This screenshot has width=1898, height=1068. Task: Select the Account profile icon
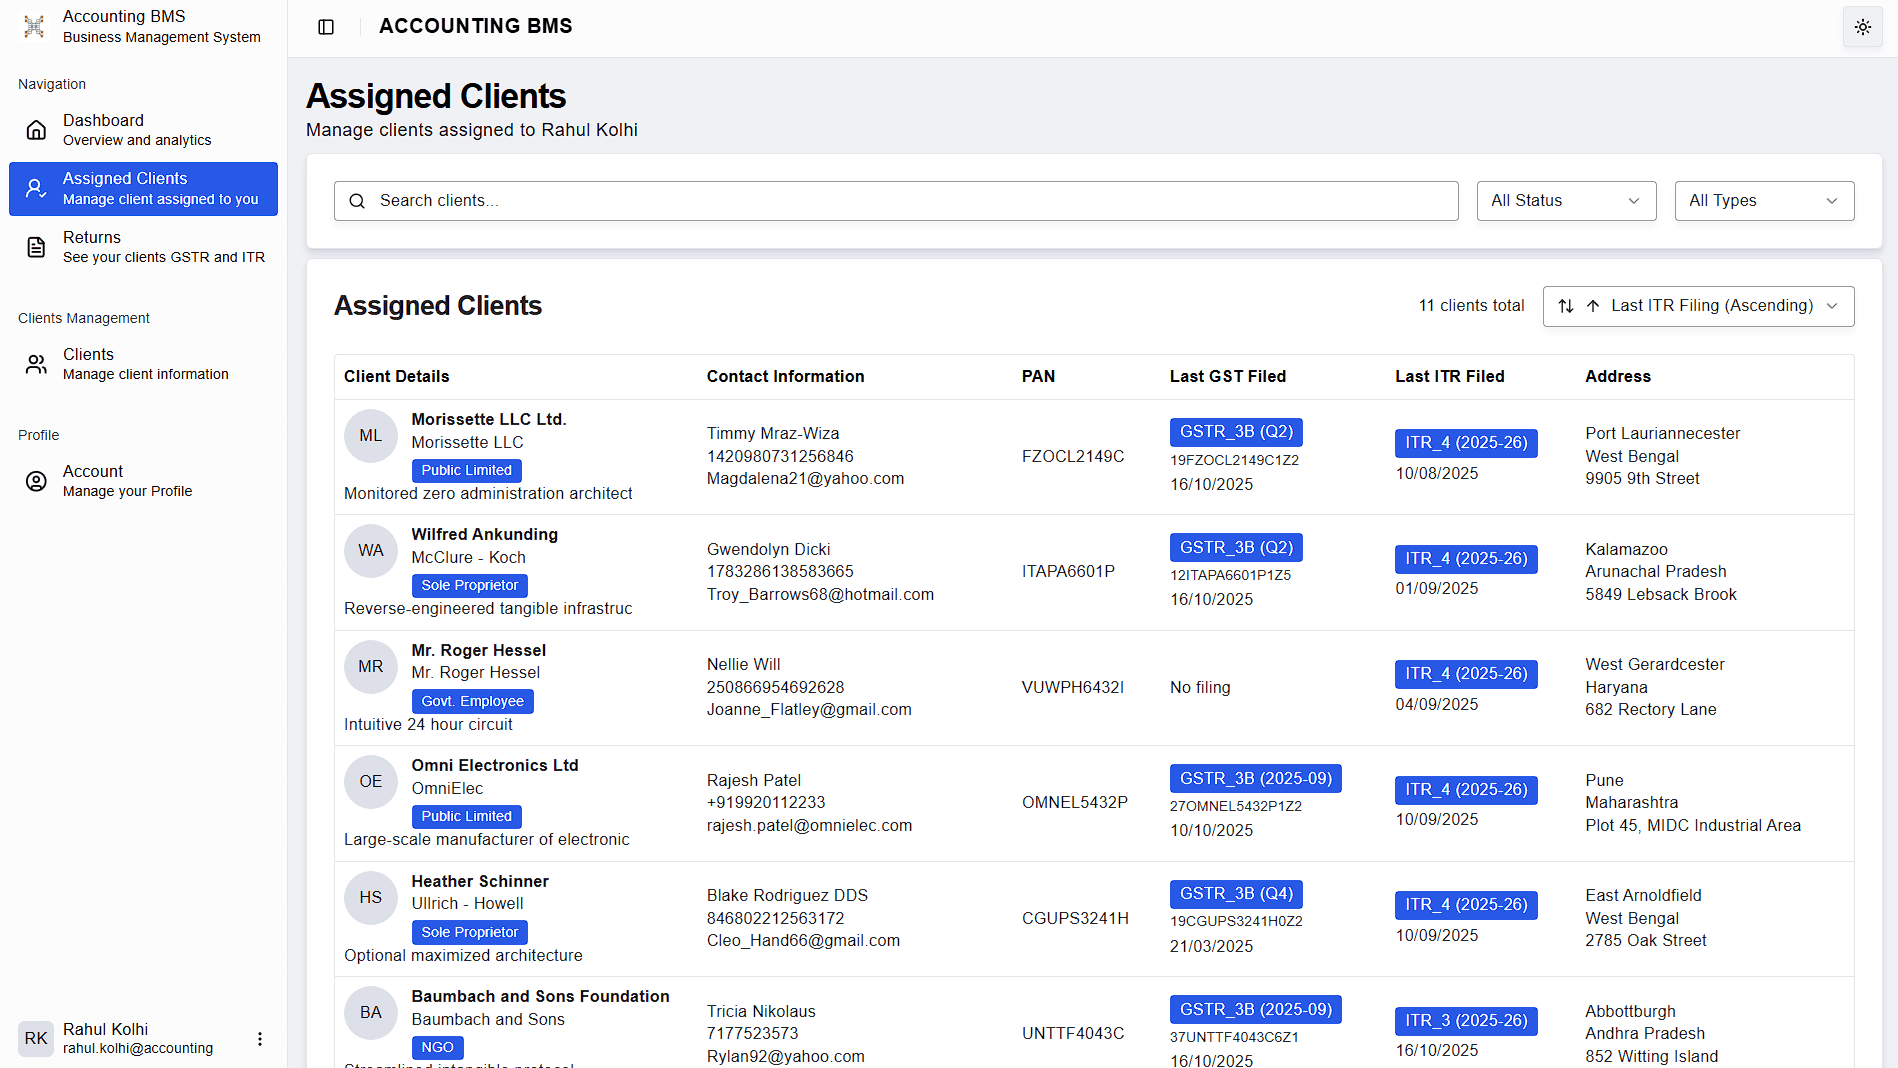click(36, 481)
